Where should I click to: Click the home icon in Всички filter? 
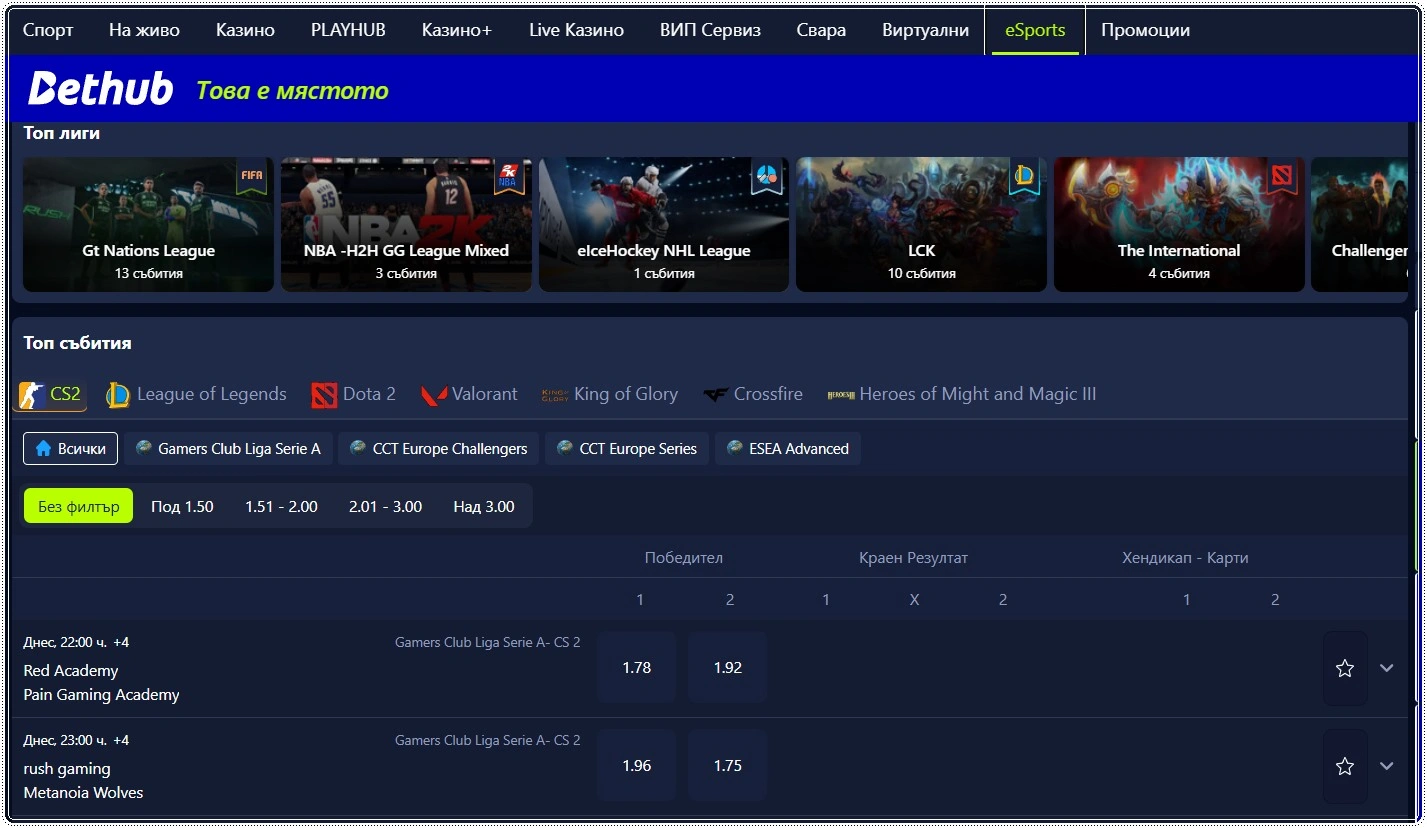click(43, 449)
